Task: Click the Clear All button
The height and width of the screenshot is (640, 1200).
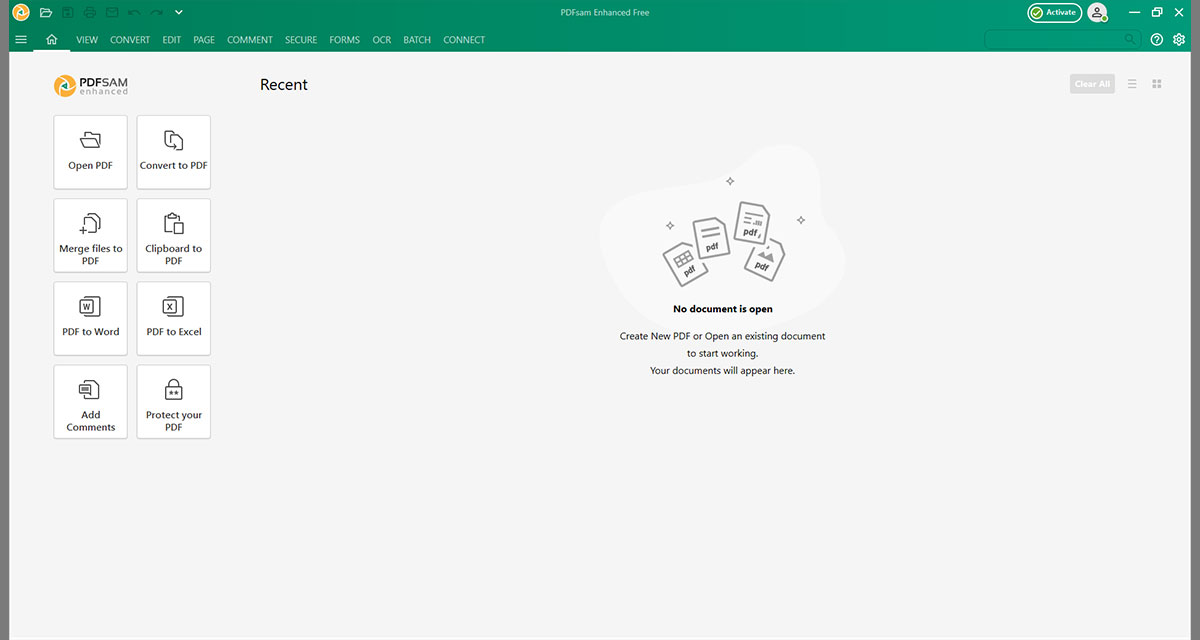Action: point(1092,84)
